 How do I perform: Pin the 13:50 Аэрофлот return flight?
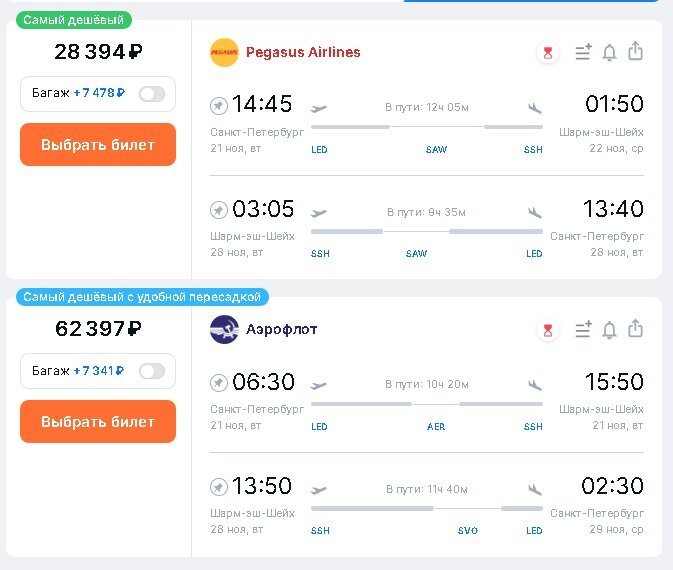tap(218, 488)
